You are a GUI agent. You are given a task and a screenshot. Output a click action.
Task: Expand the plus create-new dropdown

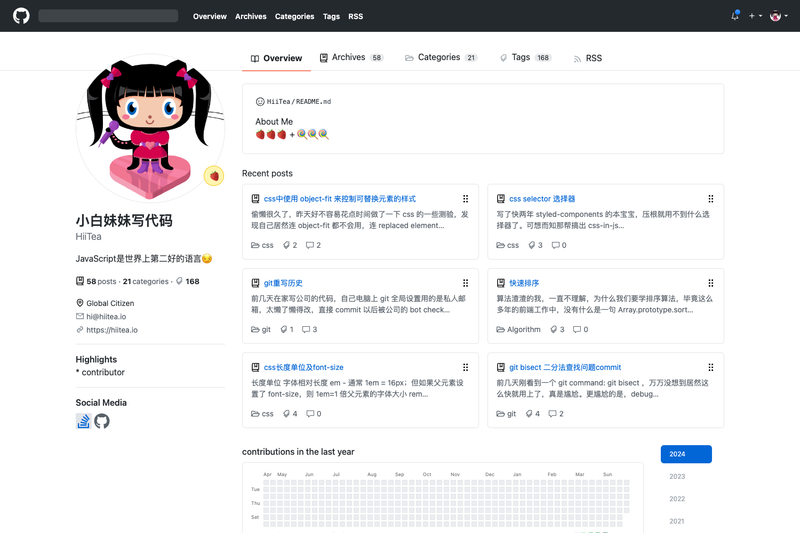755,16
